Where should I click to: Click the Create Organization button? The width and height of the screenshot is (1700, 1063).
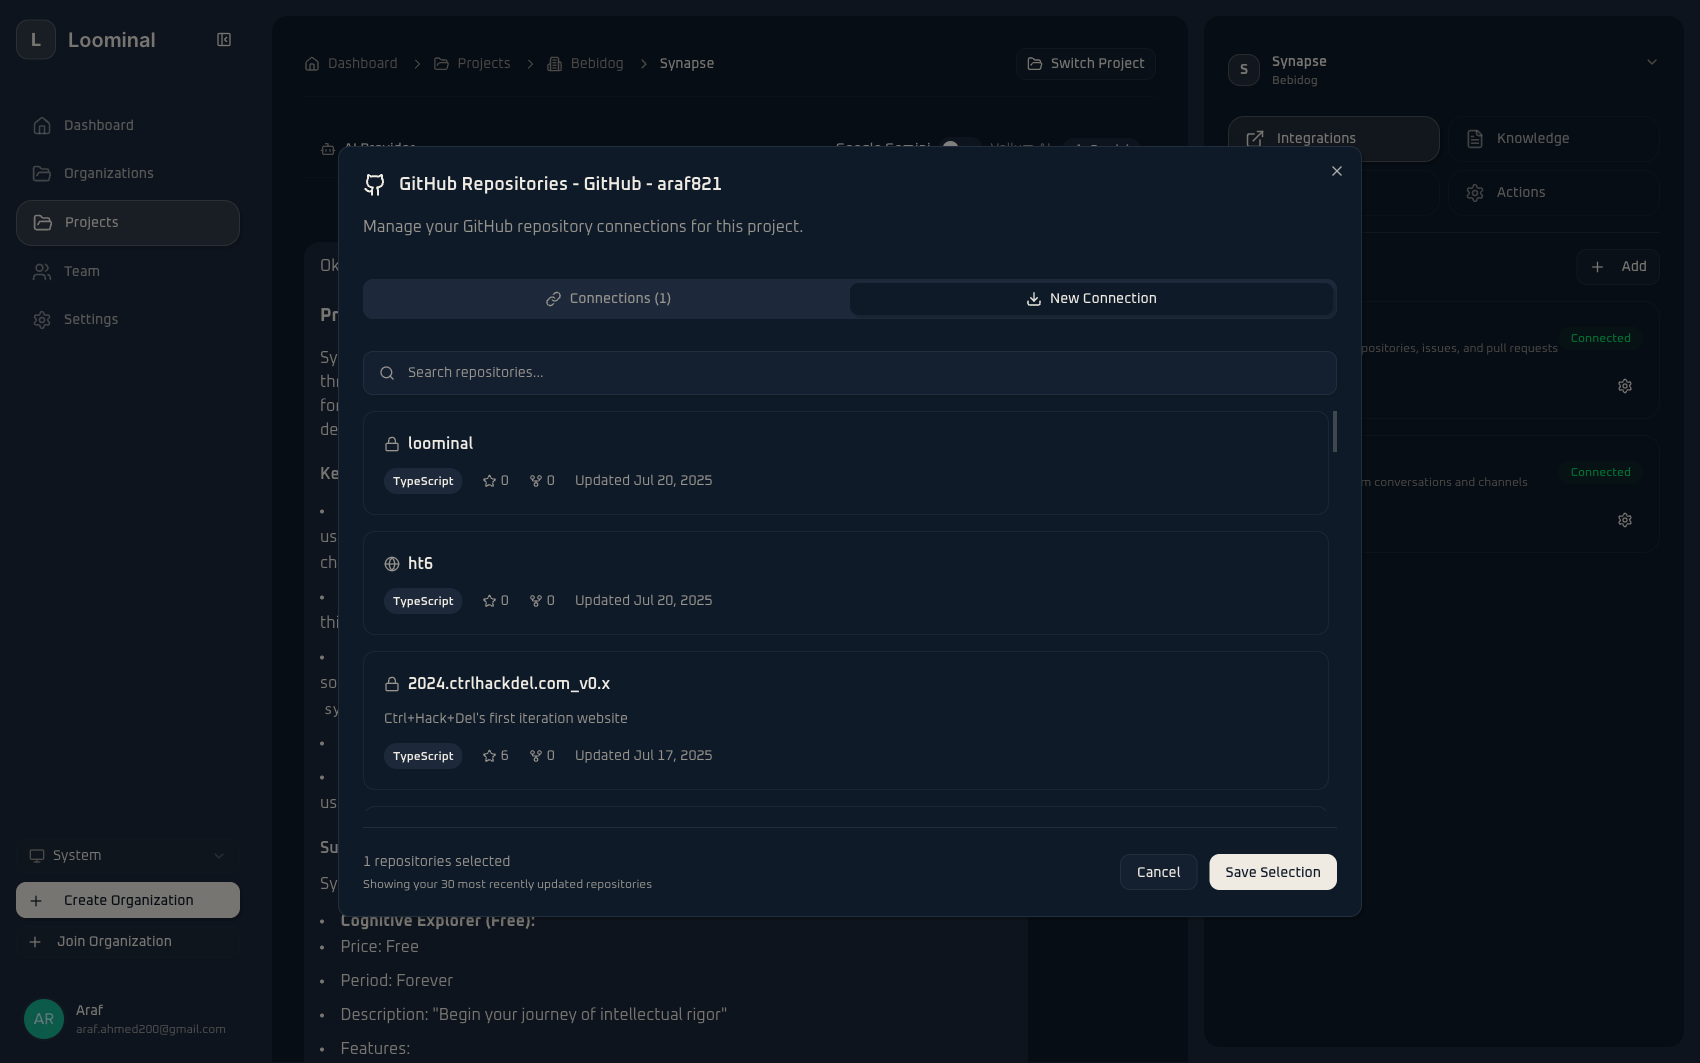pyautogui.click(x=128, y=900)
